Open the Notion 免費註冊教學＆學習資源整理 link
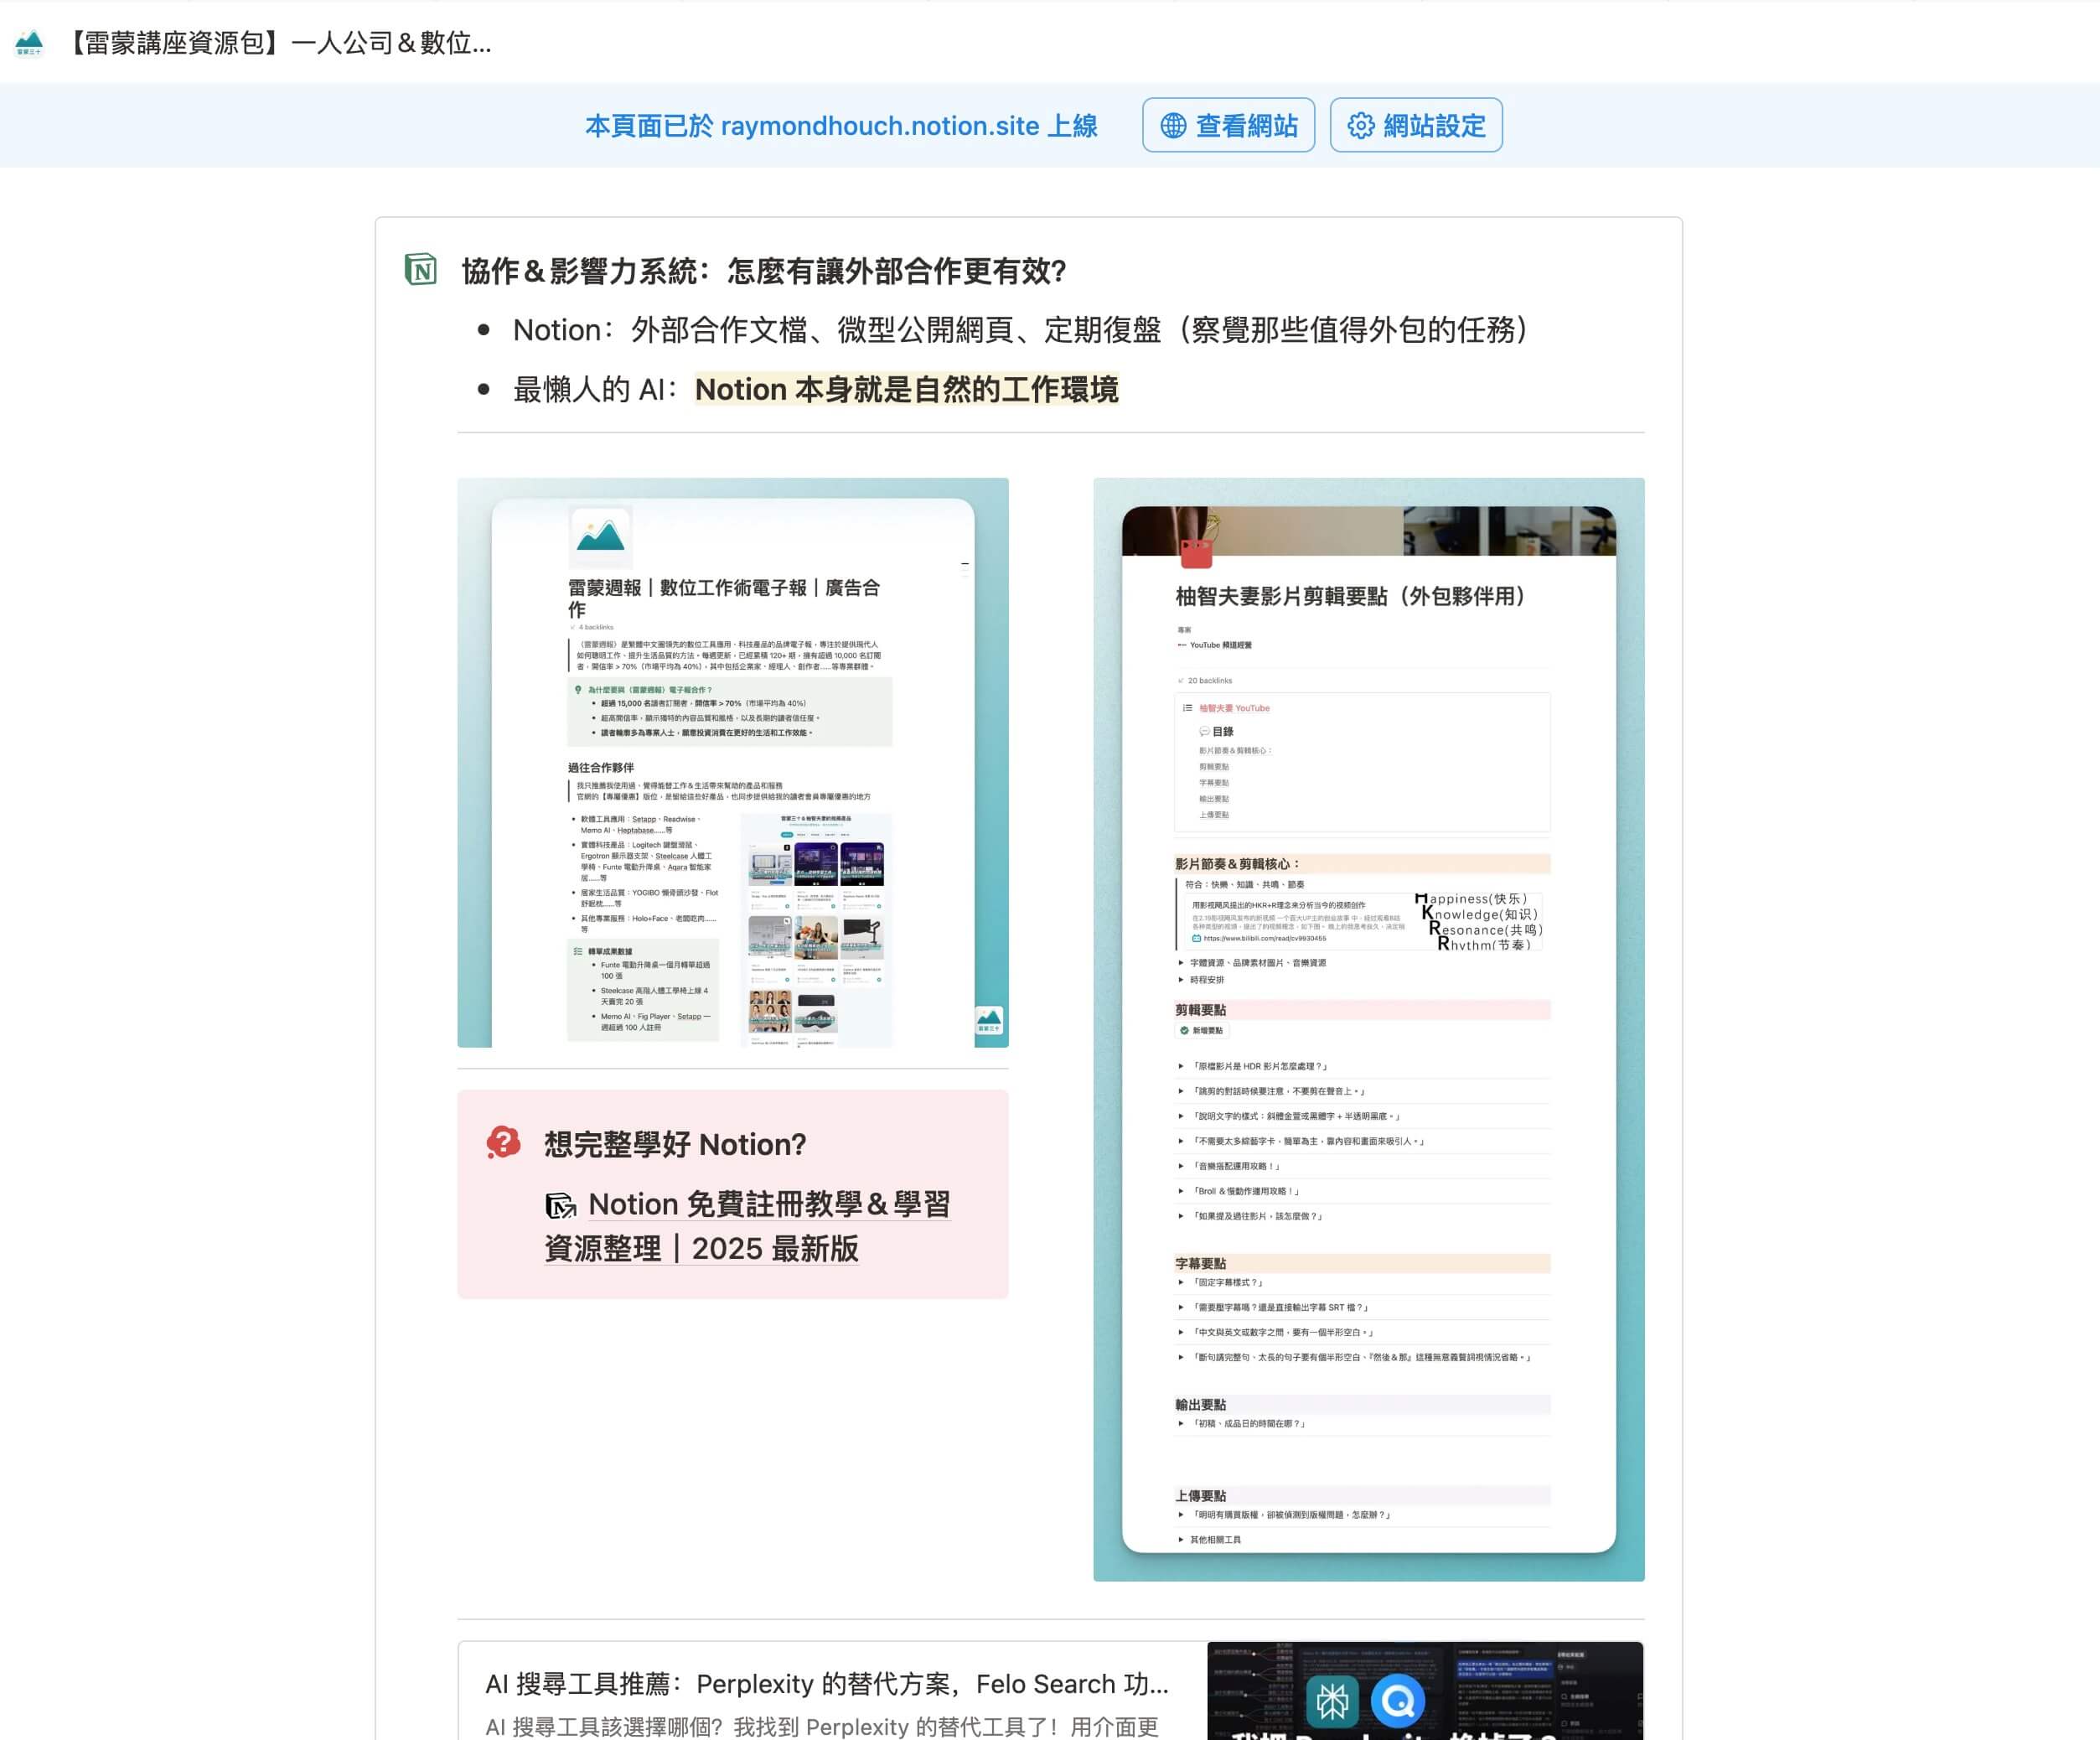This screenshot has height=1740, width=2100. point(747,1226)
